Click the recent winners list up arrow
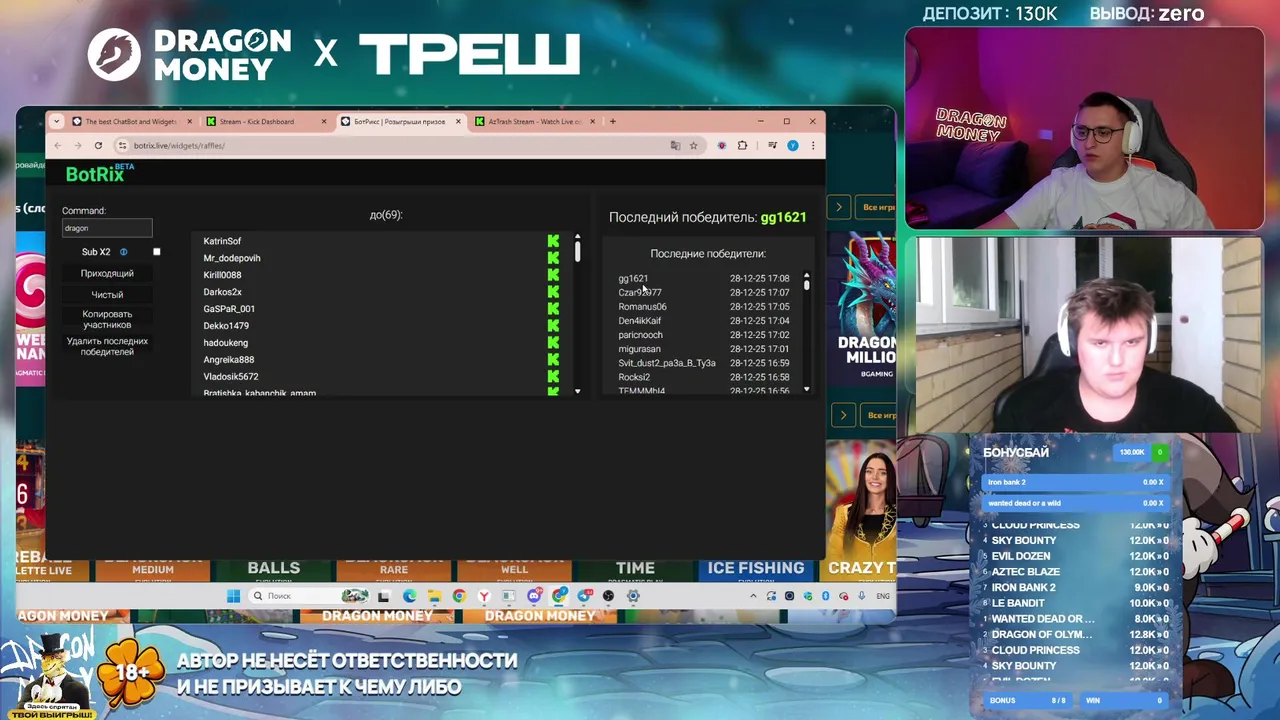Viewport: 1280px width, 720px height. 806,275
